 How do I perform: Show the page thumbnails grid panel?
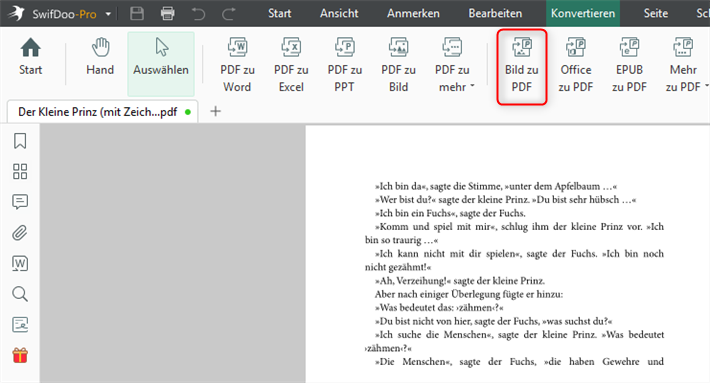[x=20, y=172]
